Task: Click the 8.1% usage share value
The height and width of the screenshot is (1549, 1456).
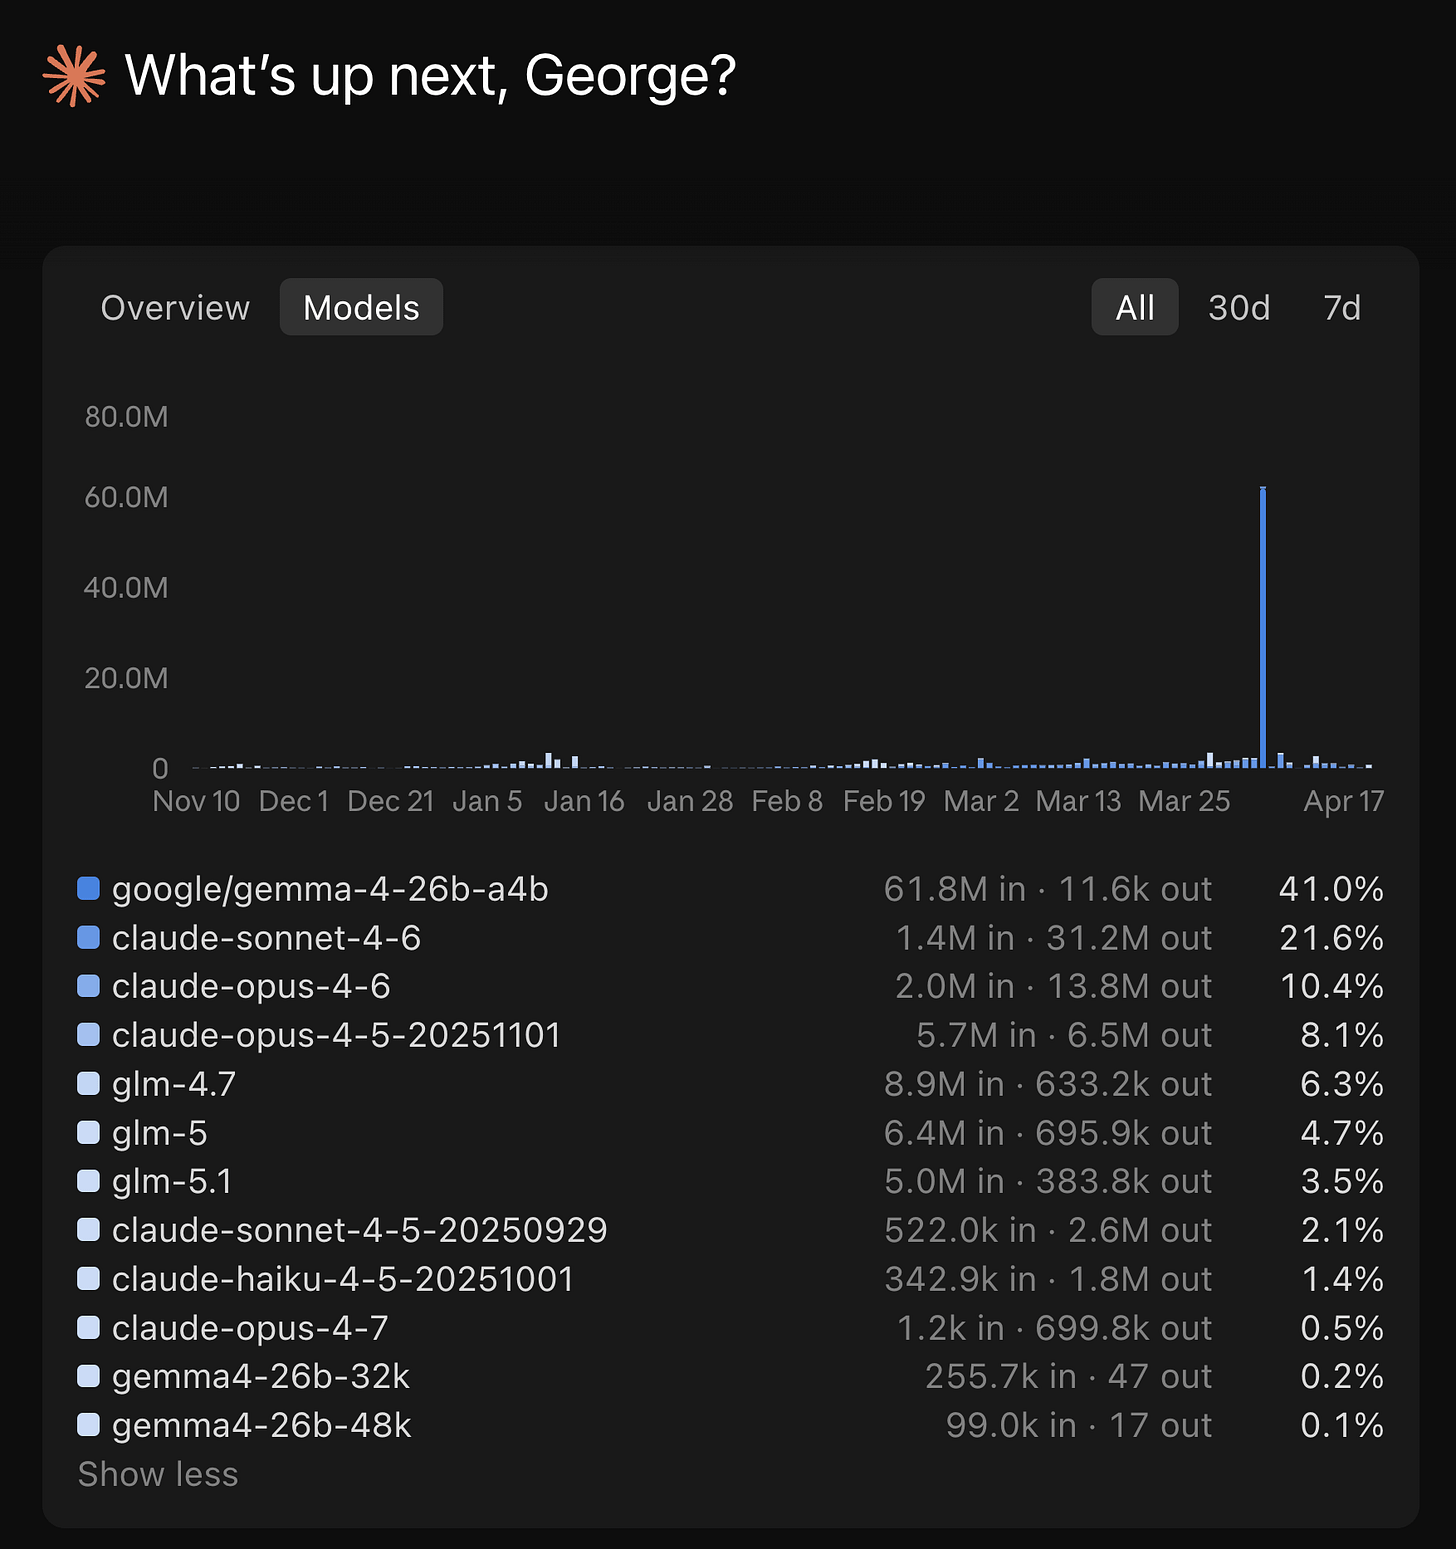Action: [x=1342, y=1035]
